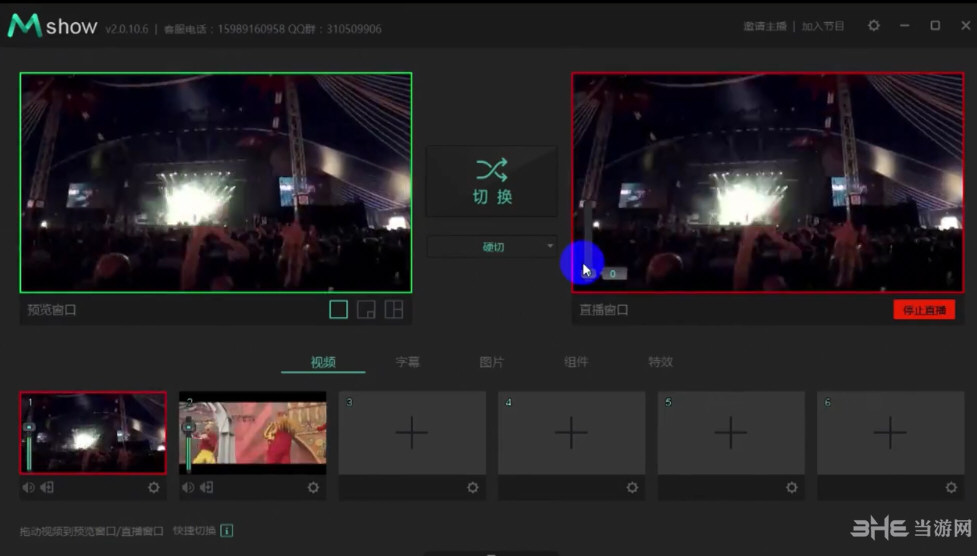The width and height of the screenshot is (977, 556).
Task: Show the 快捷切换 shortcut info icon
Action: click(226, 530)
